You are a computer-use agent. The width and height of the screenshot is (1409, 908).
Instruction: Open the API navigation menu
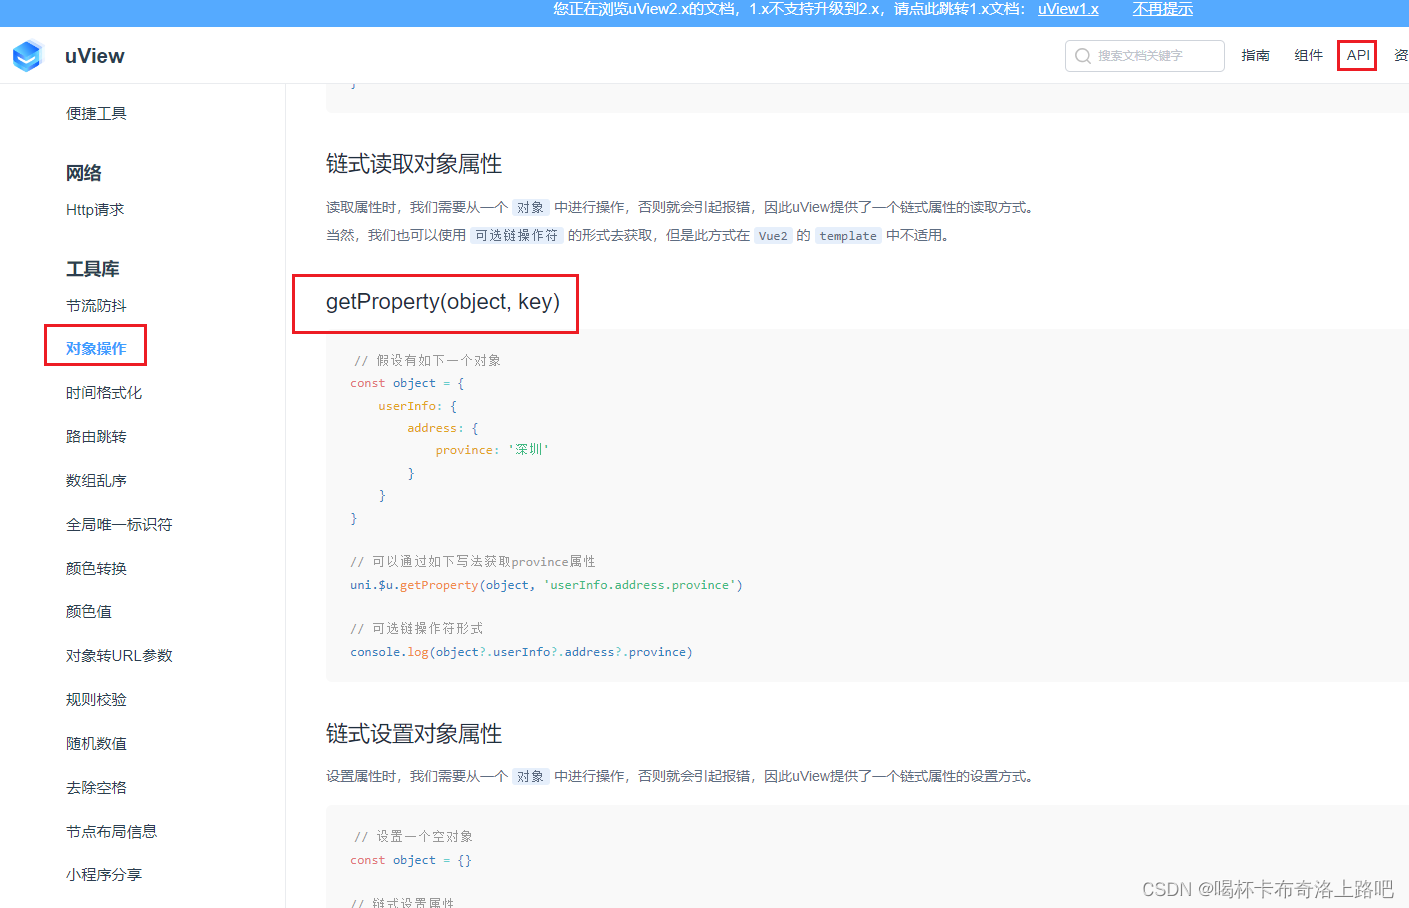click(x=1358, y=56)
